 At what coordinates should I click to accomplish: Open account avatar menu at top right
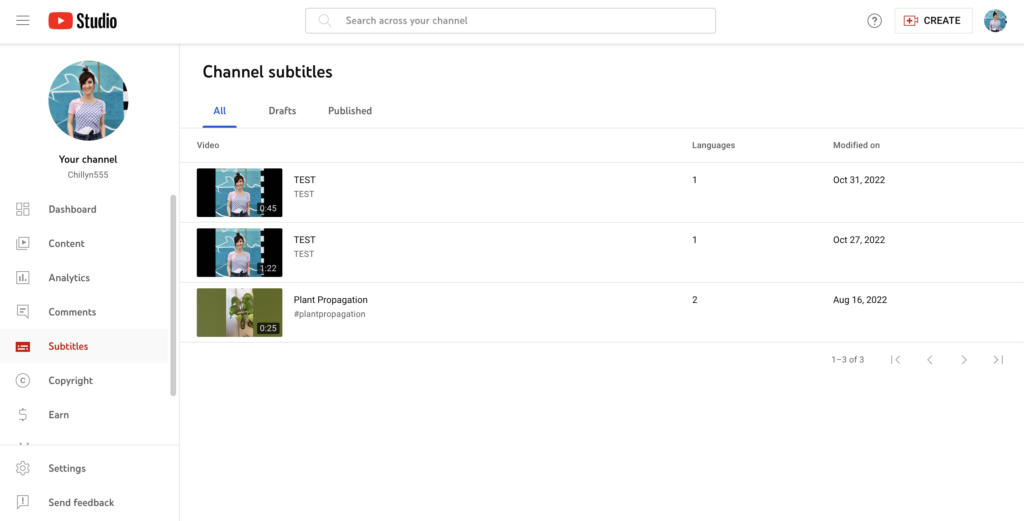click(995, 20)
